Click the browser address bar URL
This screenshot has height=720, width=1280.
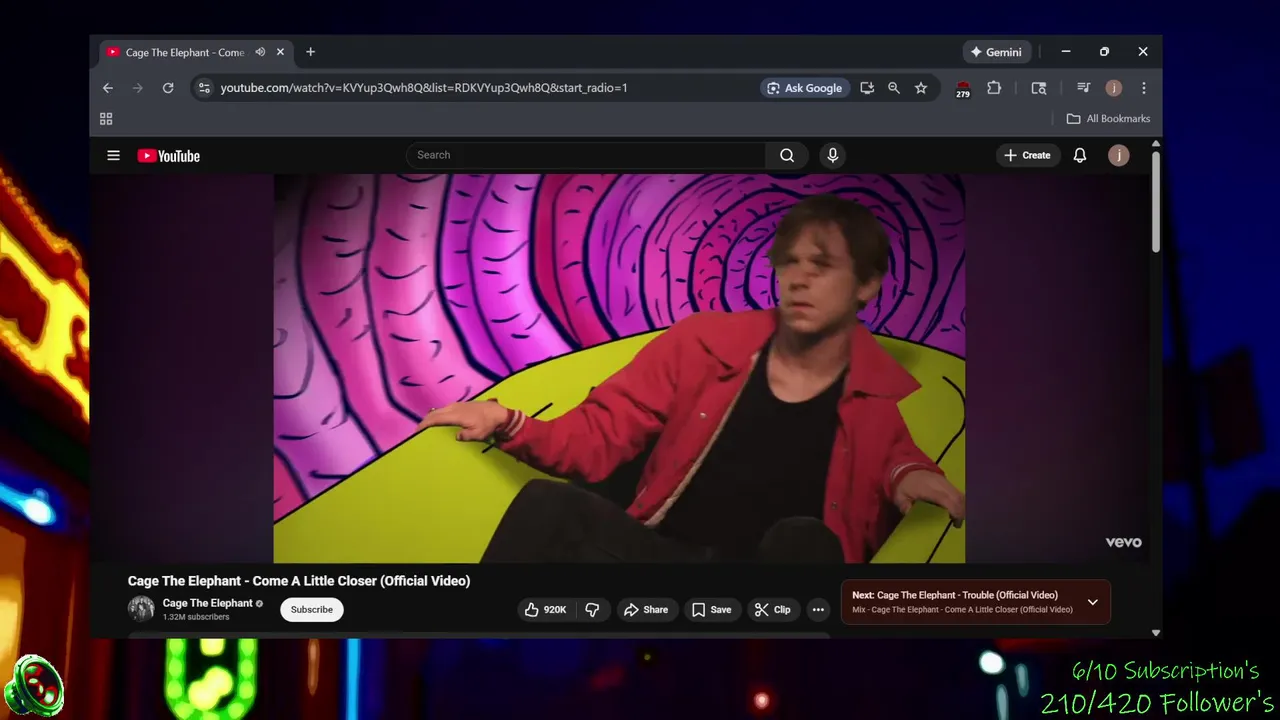pos(424,88)
